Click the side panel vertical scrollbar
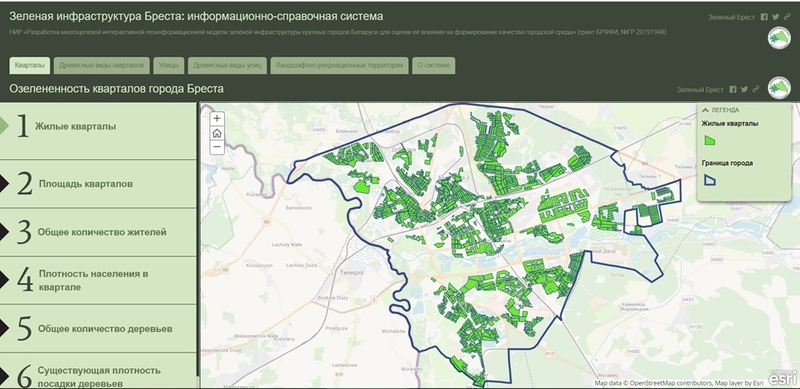Image resolution: width=800 pixels, height=389 pixels. point(198,245)
